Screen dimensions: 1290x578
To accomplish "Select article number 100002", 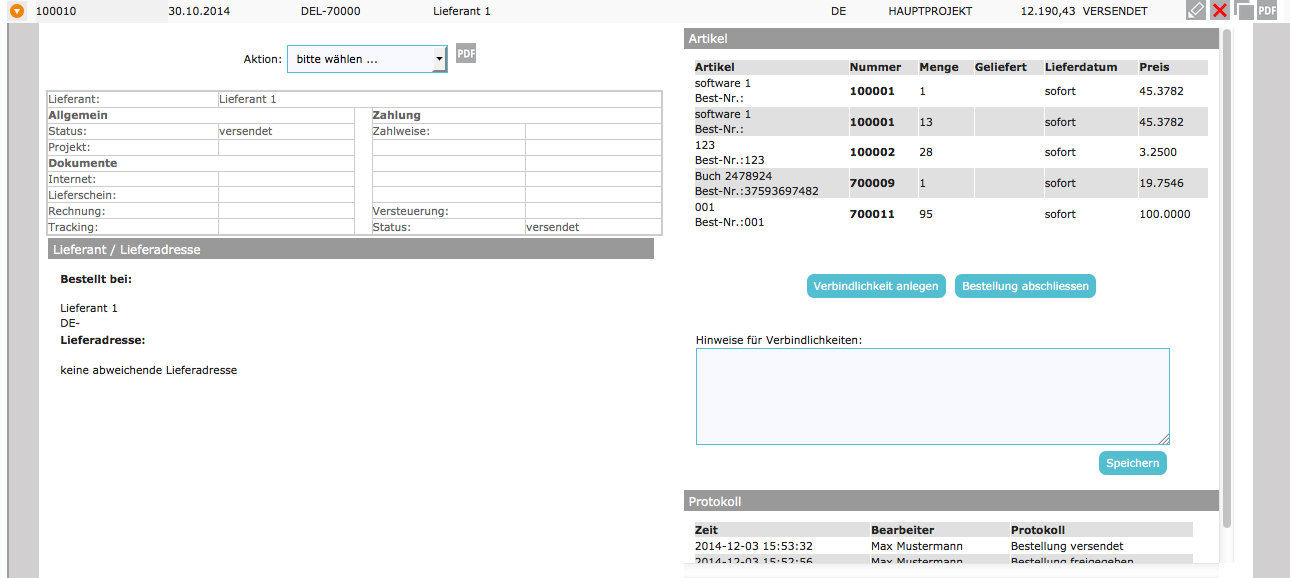I will click(872, 152).
